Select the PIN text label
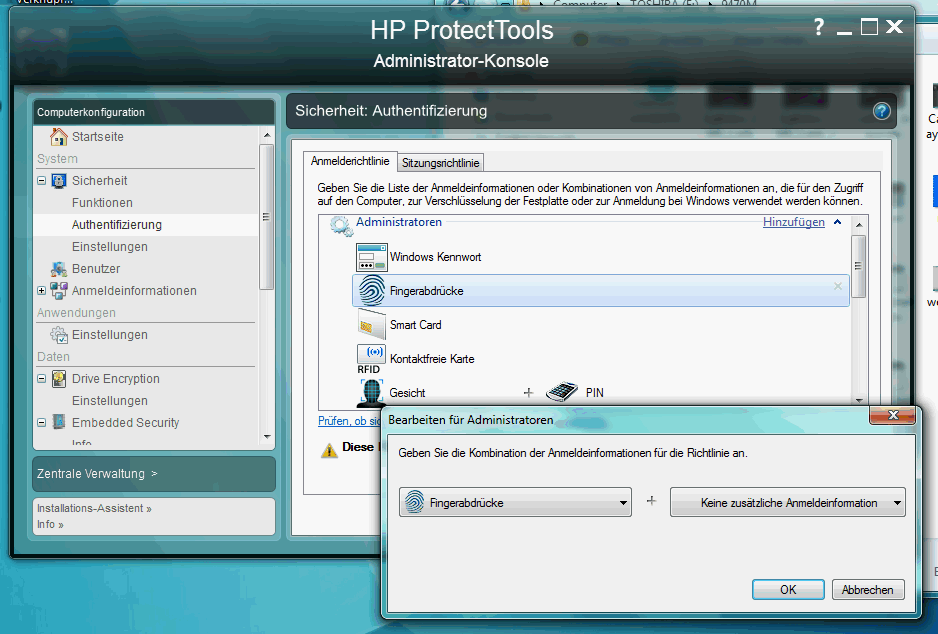Image resolution: width=938 pixels, height=634 pixels. (x=595, y=393)
